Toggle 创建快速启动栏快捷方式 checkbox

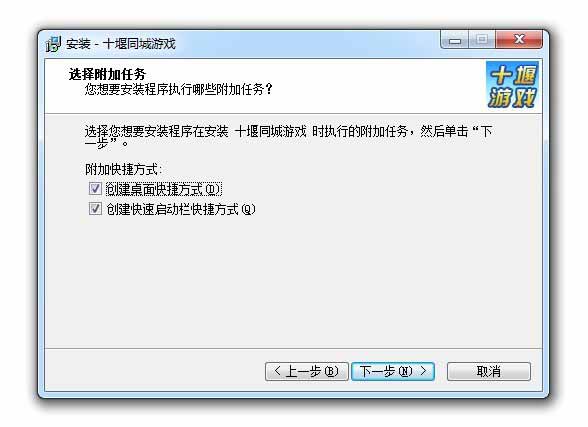pyautogui.click(x=95, y=208)
